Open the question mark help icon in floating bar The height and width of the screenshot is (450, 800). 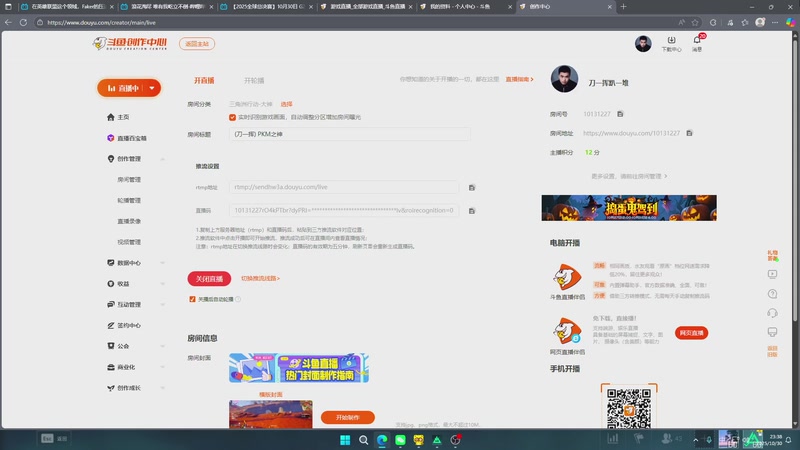(772, 294)
